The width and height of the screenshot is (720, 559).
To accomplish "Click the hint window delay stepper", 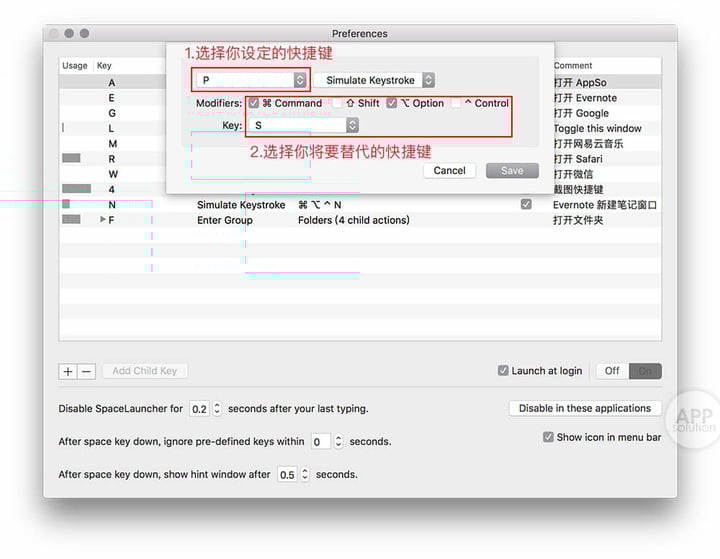I will coord(305,474).
